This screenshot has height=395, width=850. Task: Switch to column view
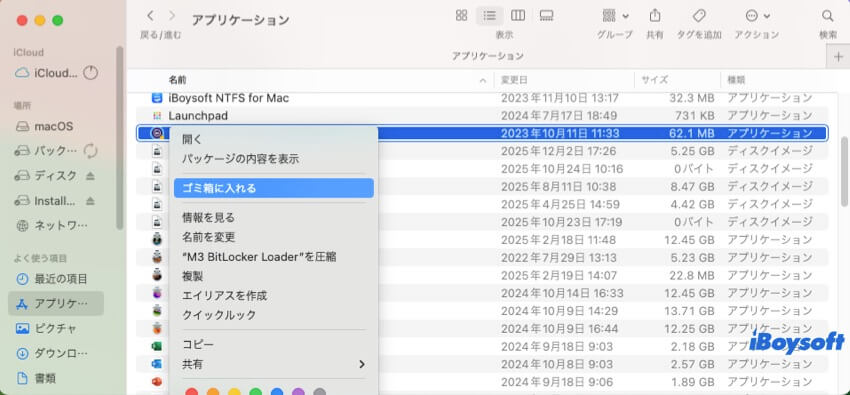click(518, 16)
